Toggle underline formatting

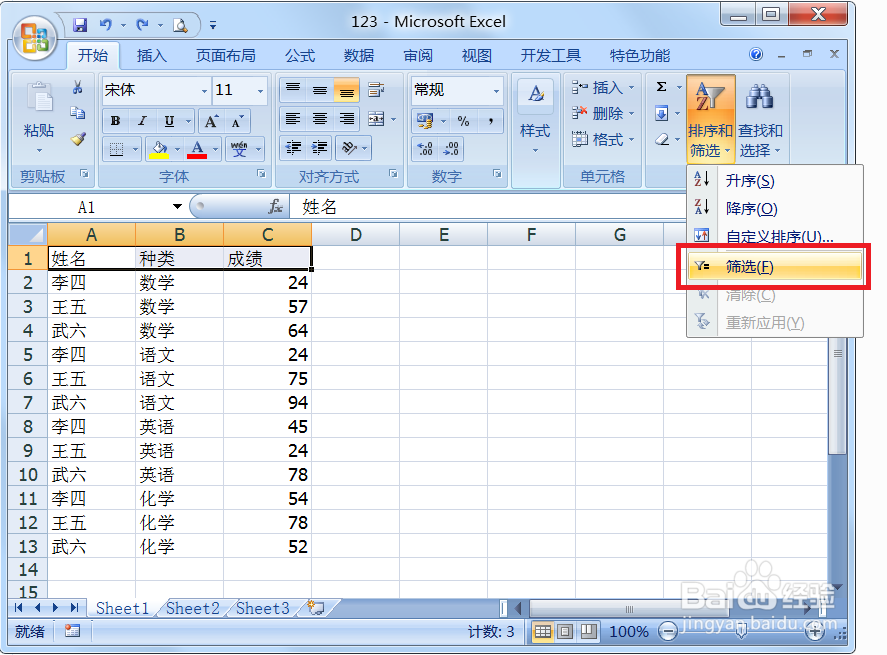(x=169, y=121)
